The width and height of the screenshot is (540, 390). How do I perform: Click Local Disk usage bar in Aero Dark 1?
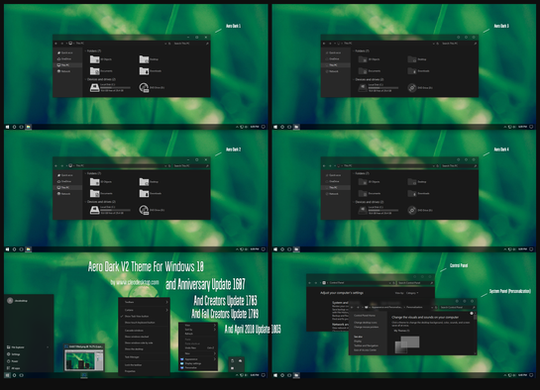click(115, 88)
